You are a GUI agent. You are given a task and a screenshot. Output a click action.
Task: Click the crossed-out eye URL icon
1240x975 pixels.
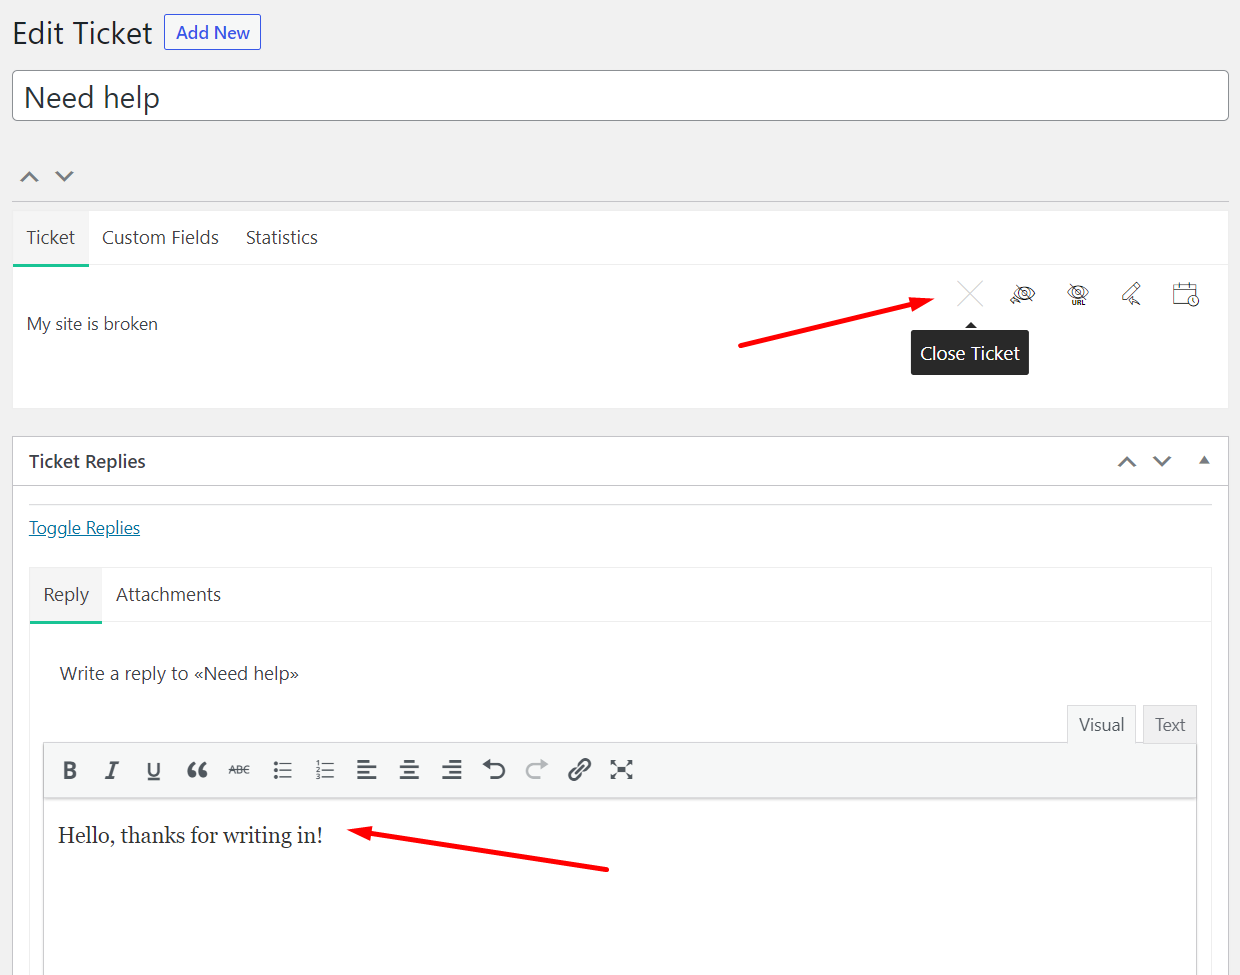pyautogui.click(x=1077, y=294)
